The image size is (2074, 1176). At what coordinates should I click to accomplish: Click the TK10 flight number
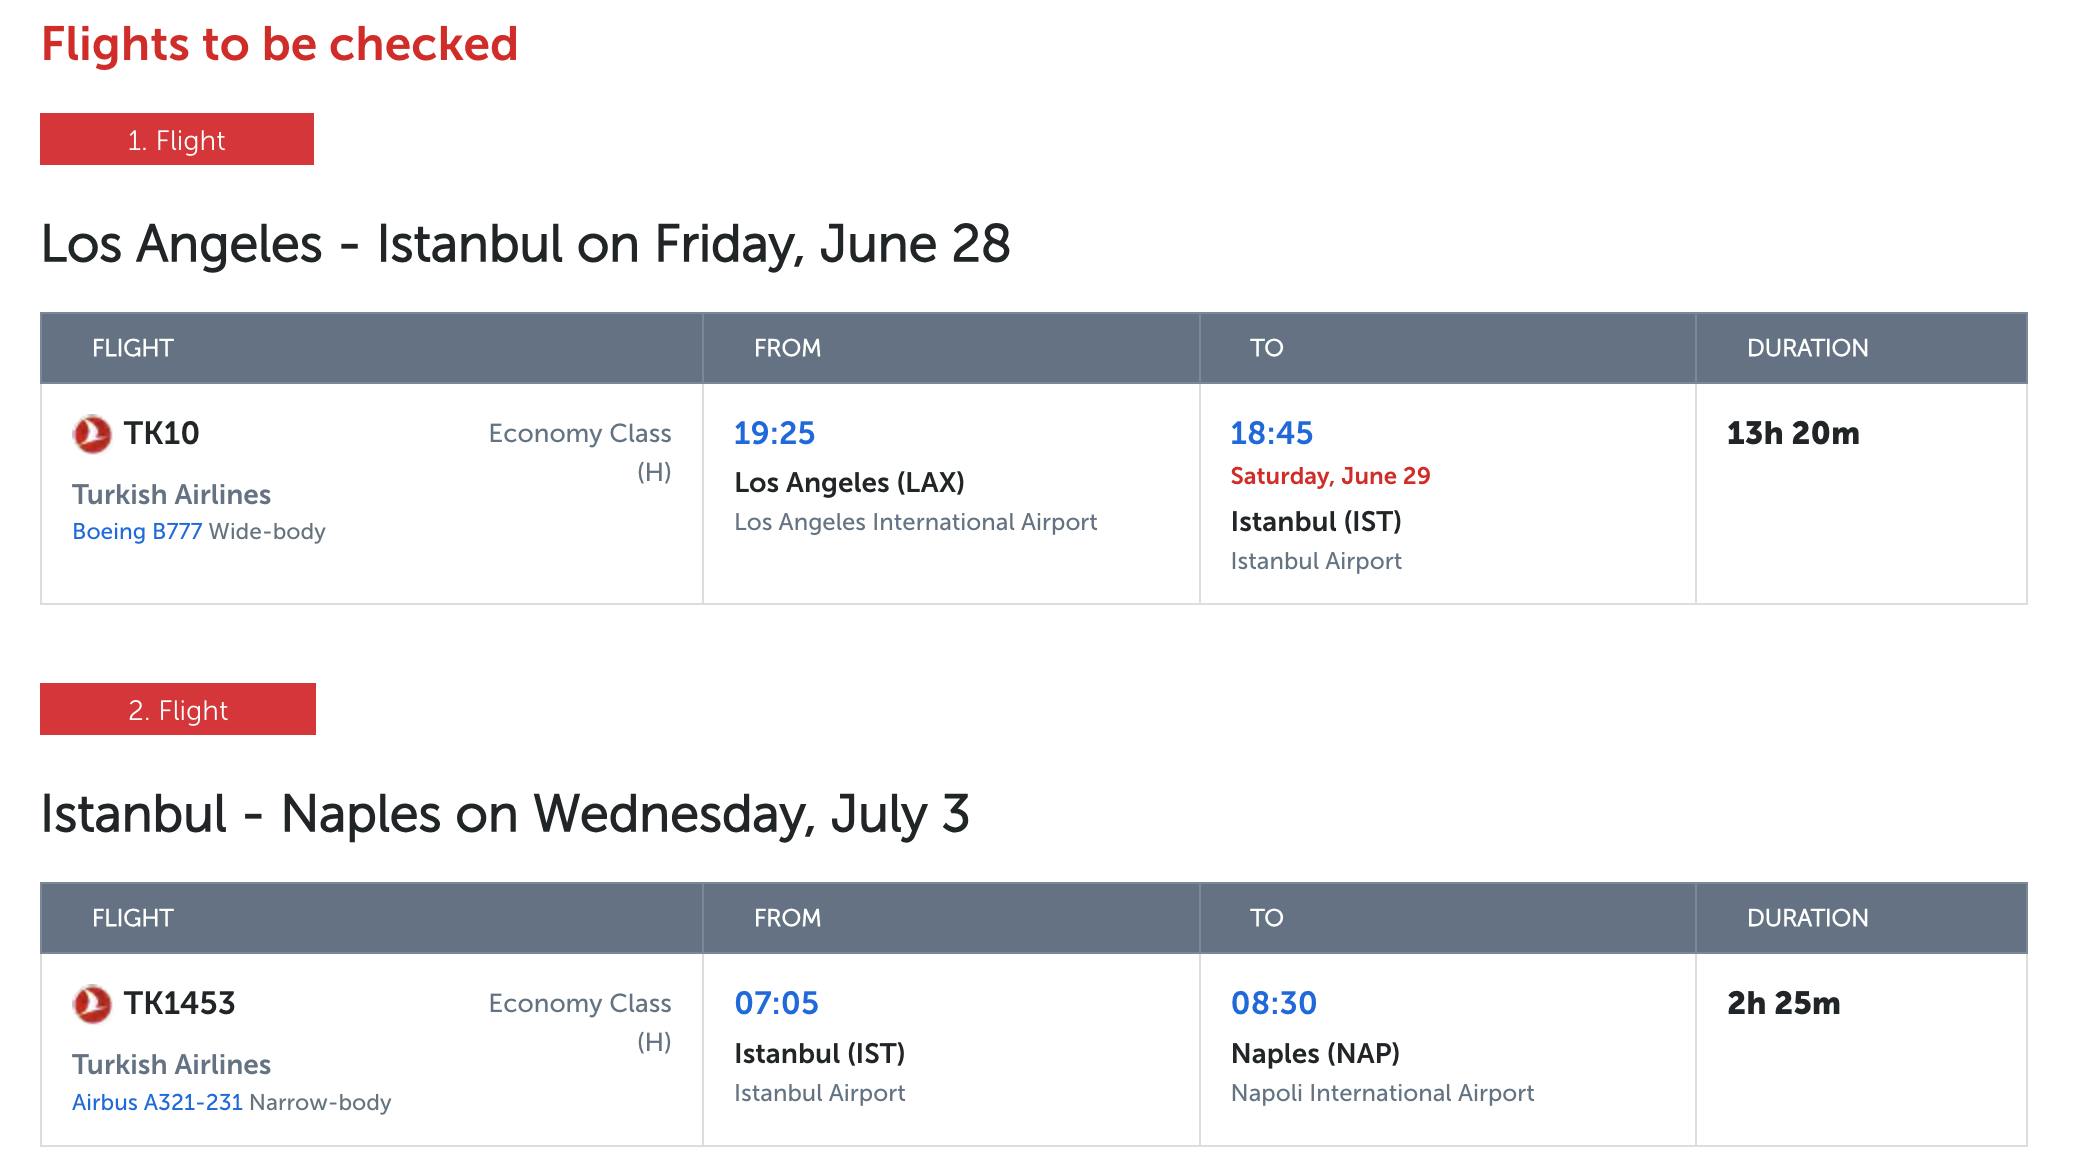pyautogui.click(x=161, y=433)
